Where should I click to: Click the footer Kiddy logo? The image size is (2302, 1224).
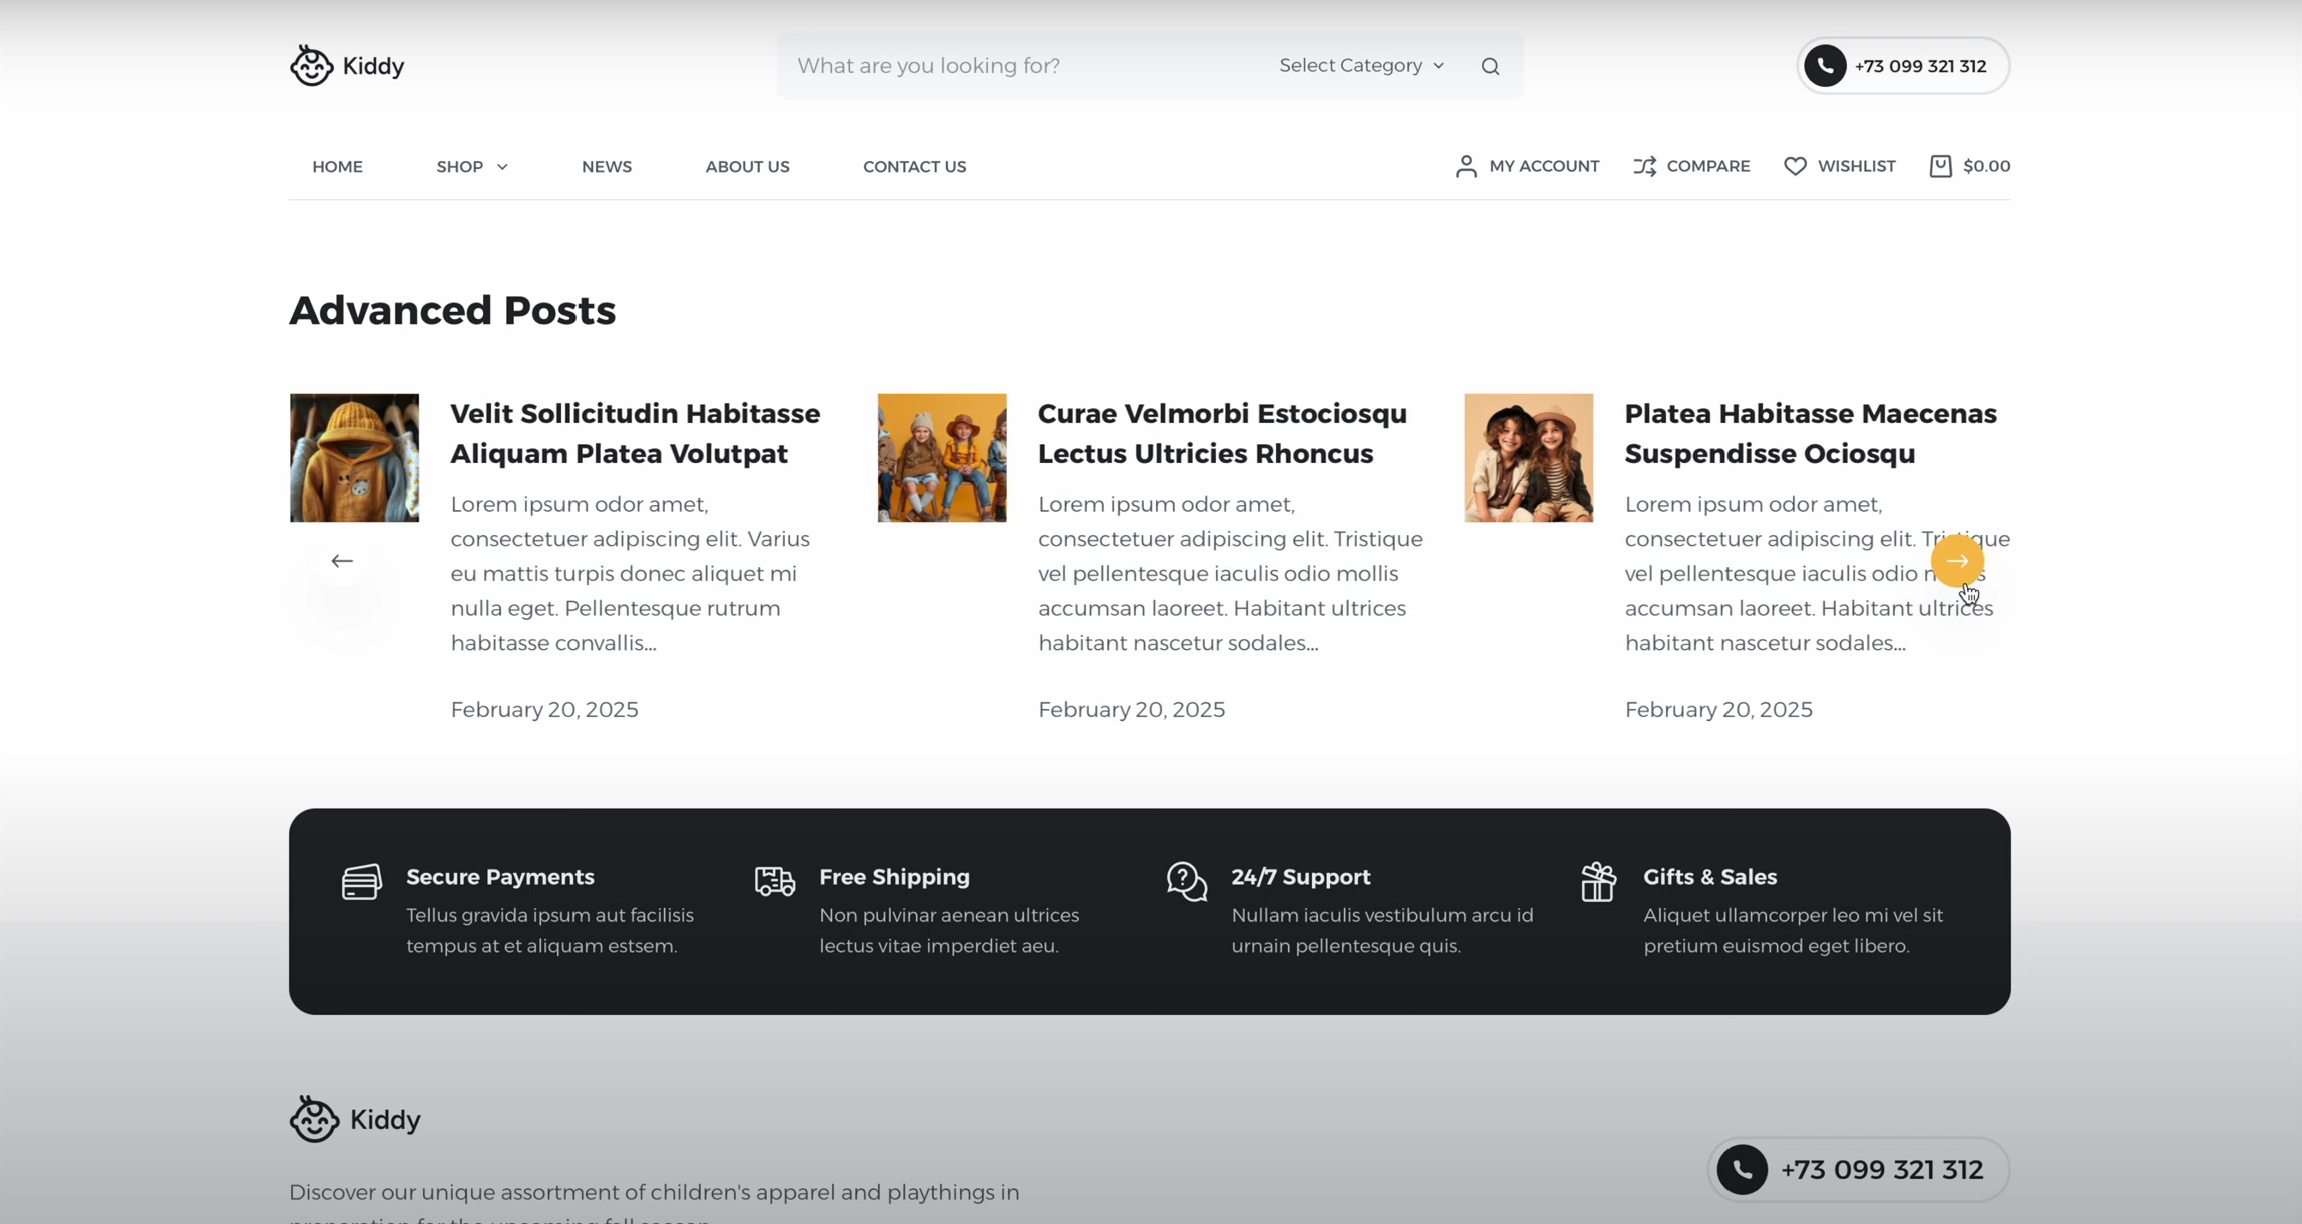click(x=355, y=1119)
